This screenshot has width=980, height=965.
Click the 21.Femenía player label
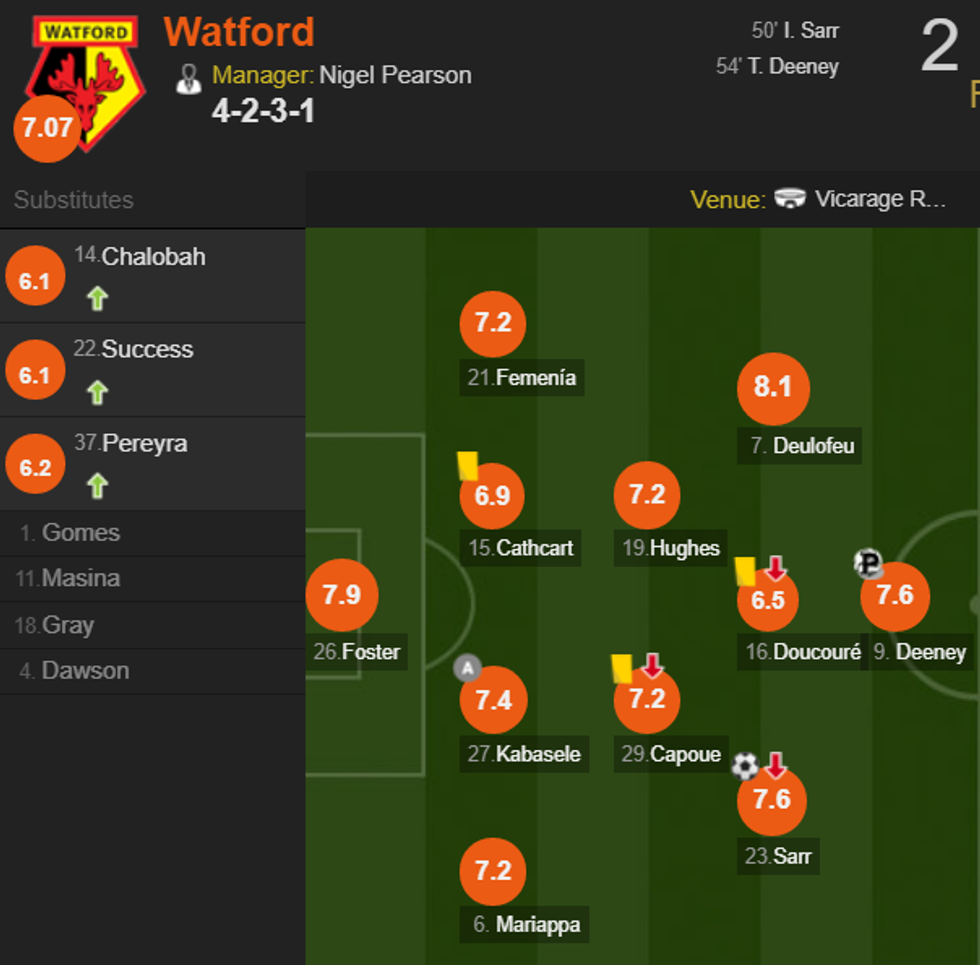point(522,378)
